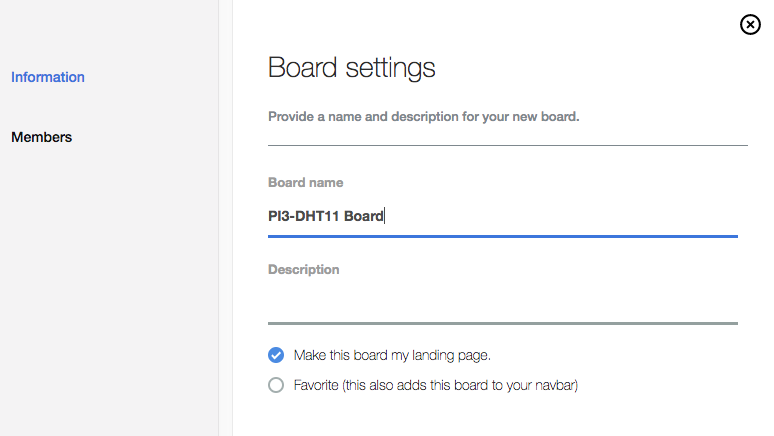This screenshot has height=436, width=774.
Task: Click empty space in Board name field
Action: tap(560, 216)
